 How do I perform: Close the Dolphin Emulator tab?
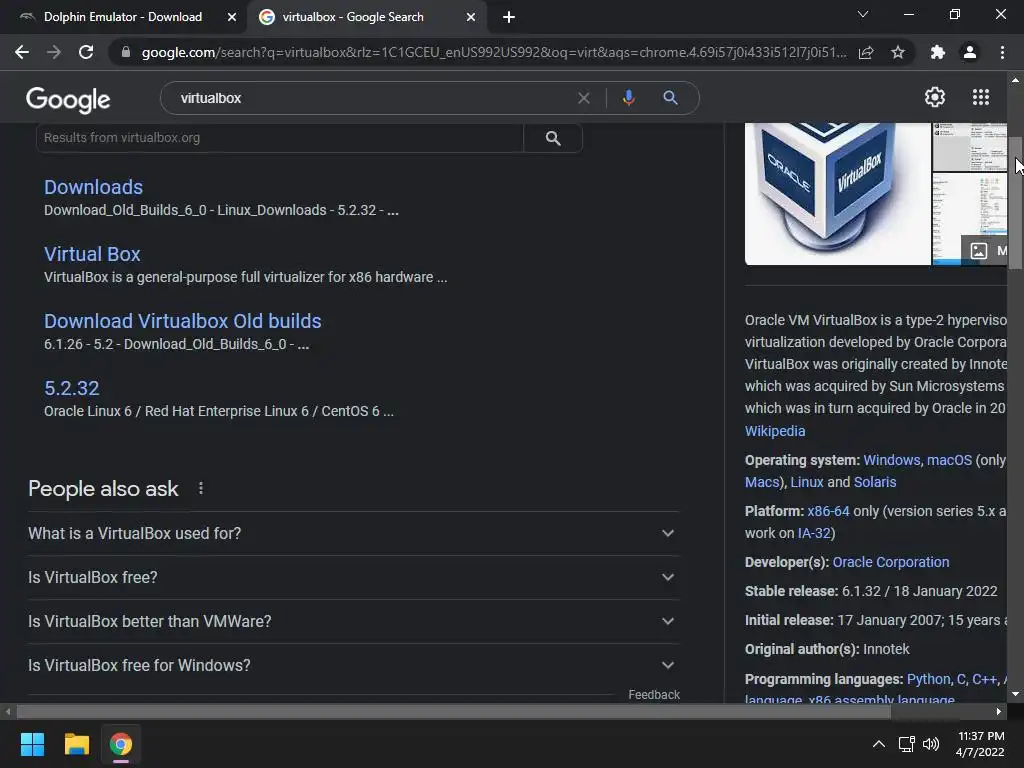[x=232, y=18]
